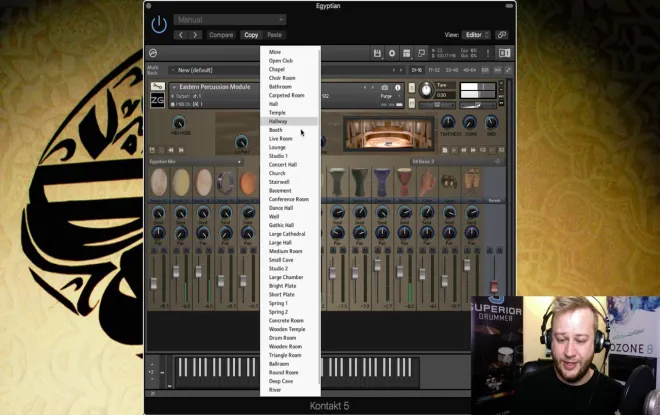Toggle the KSP multi script button

(x=485, y=70)
